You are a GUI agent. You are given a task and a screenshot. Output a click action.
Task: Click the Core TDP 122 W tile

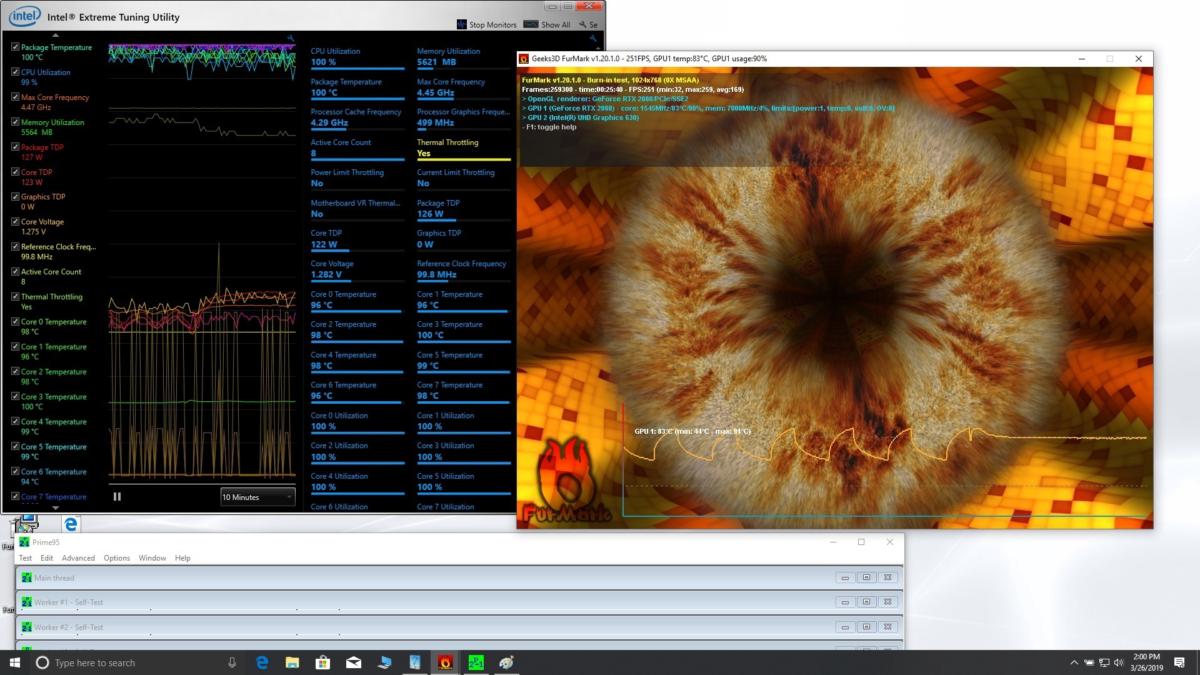pyautogui.click(x=358, y=239)
